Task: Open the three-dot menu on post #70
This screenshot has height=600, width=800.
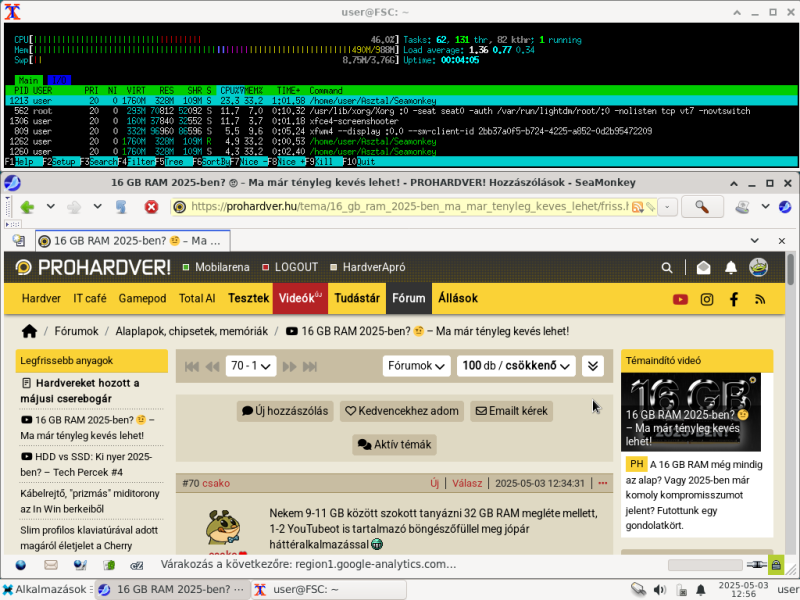Action: pyautogui.click(x=603, y=483)
